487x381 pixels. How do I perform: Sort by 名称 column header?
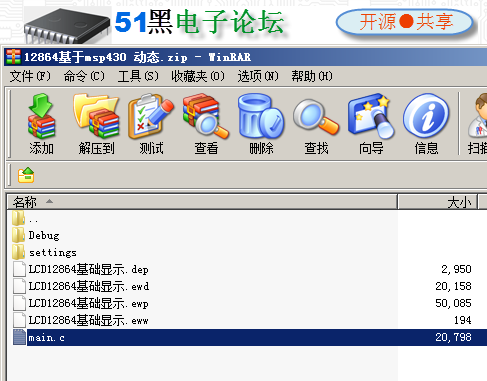click(x=202, y=202)
